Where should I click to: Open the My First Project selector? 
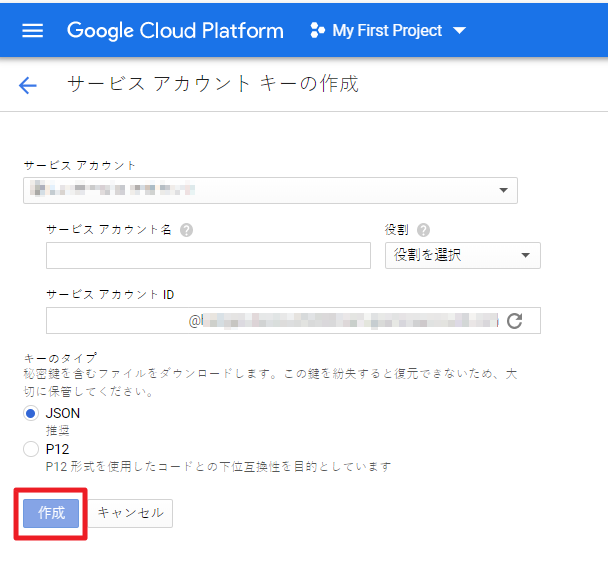pyautogui.click(x=386, y=30)
